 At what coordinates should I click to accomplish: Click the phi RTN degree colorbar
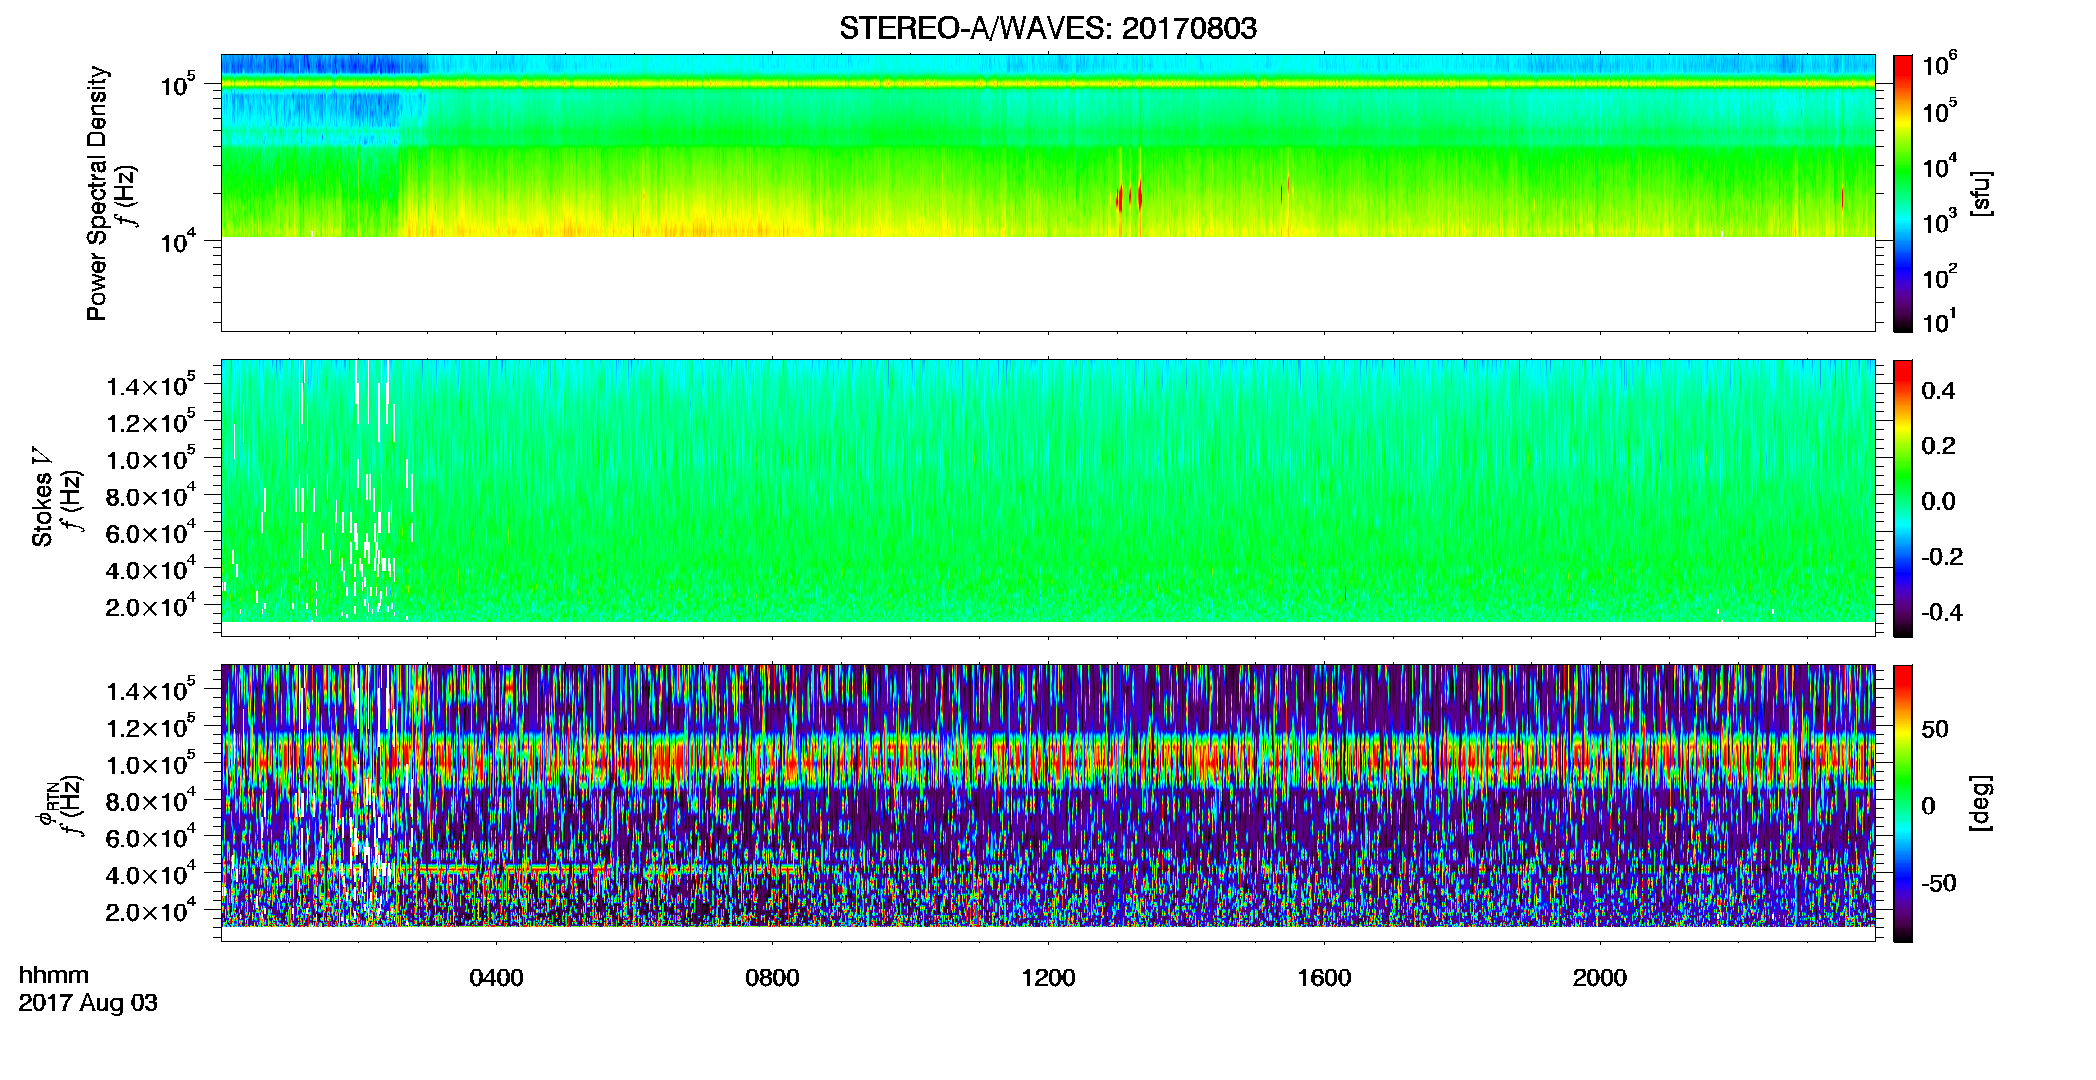point(1903,803)
